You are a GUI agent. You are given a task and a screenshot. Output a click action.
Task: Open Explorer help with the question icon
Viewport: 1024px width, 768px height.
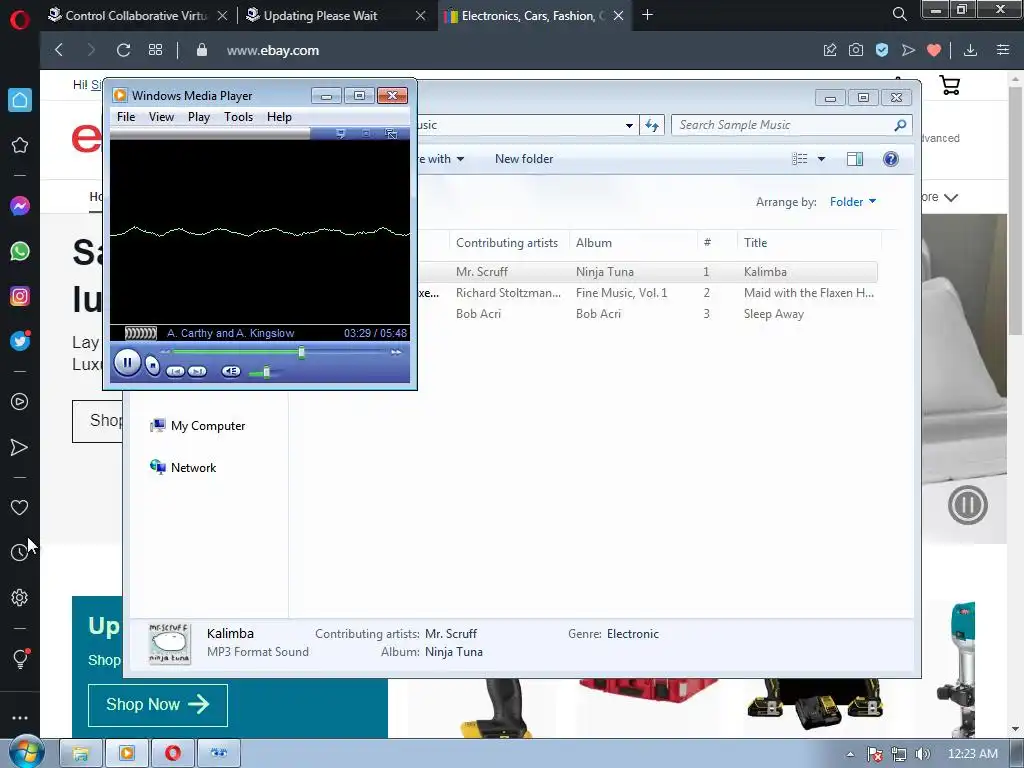point(891,159)
